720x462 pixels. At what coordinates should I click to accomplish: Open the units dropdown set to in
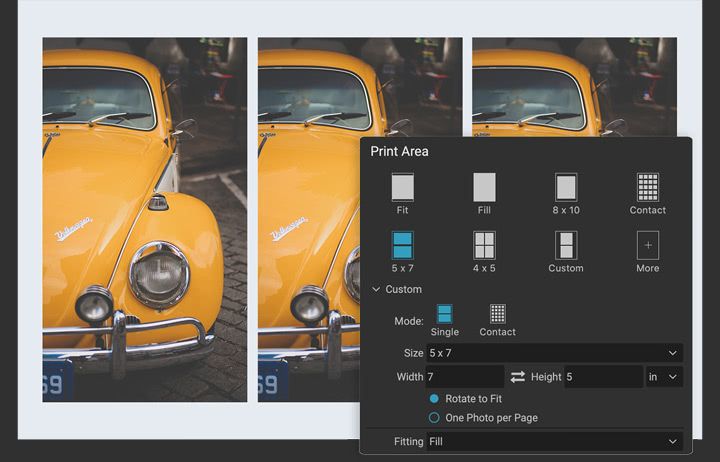pos(664,377)
